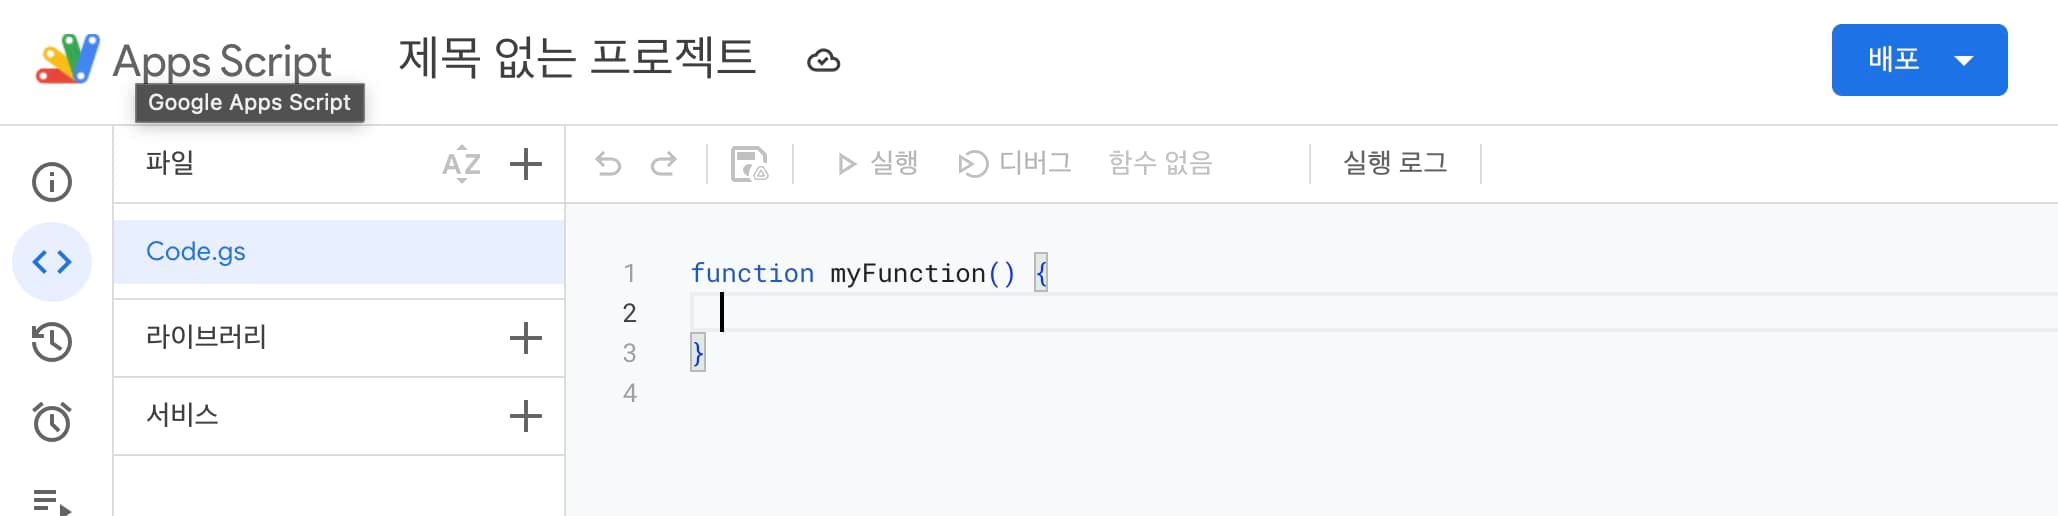
Task: Open the 실행 로그 execution log
Action: click(x=1395, y=163)
